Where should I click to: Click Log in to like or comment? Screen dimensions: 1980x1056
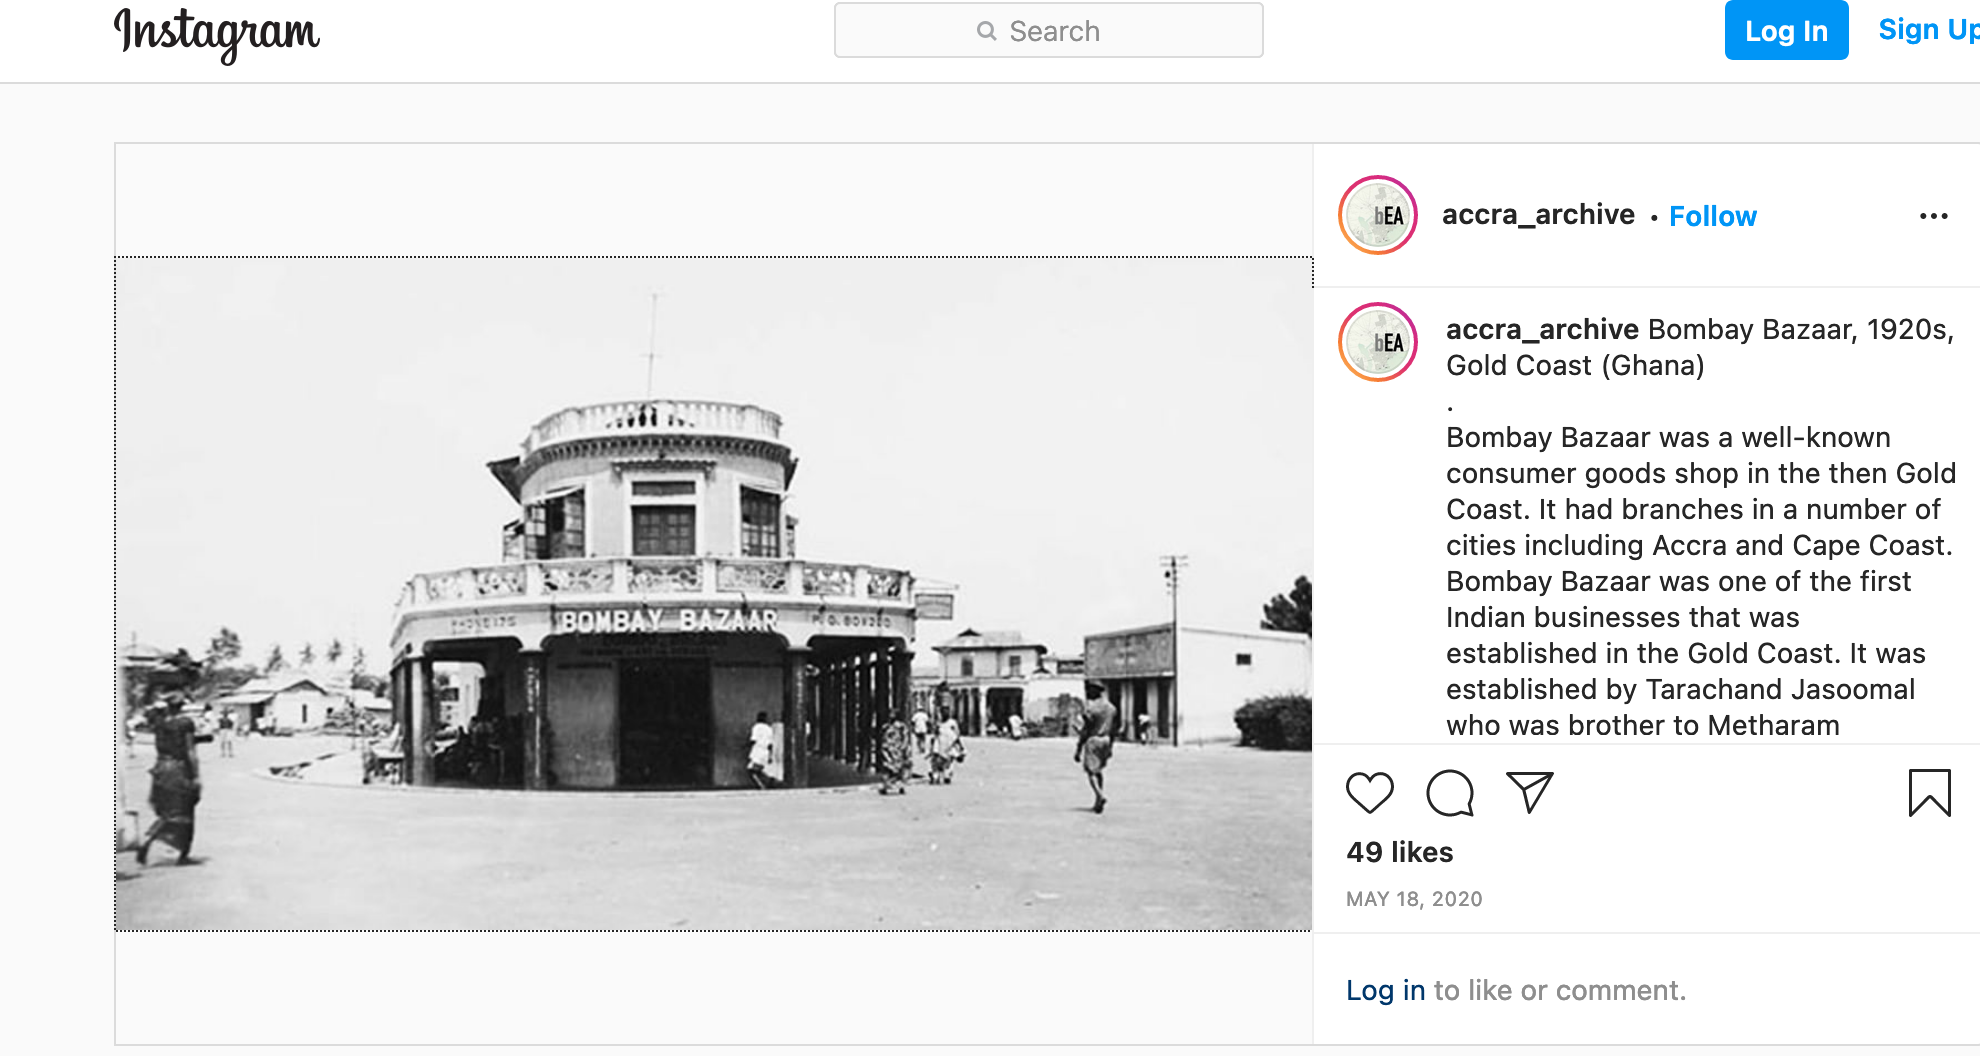tap(1385, 990)
